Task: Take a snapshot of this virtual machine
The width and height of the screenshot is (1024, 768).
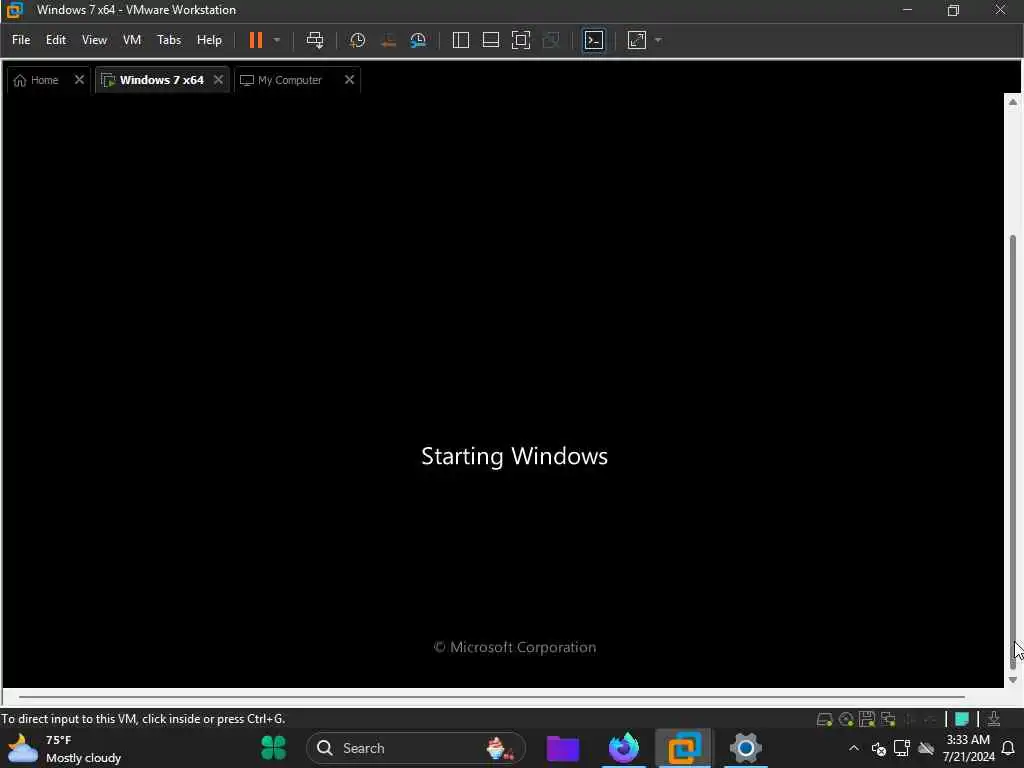Action: tap(357, 40)
